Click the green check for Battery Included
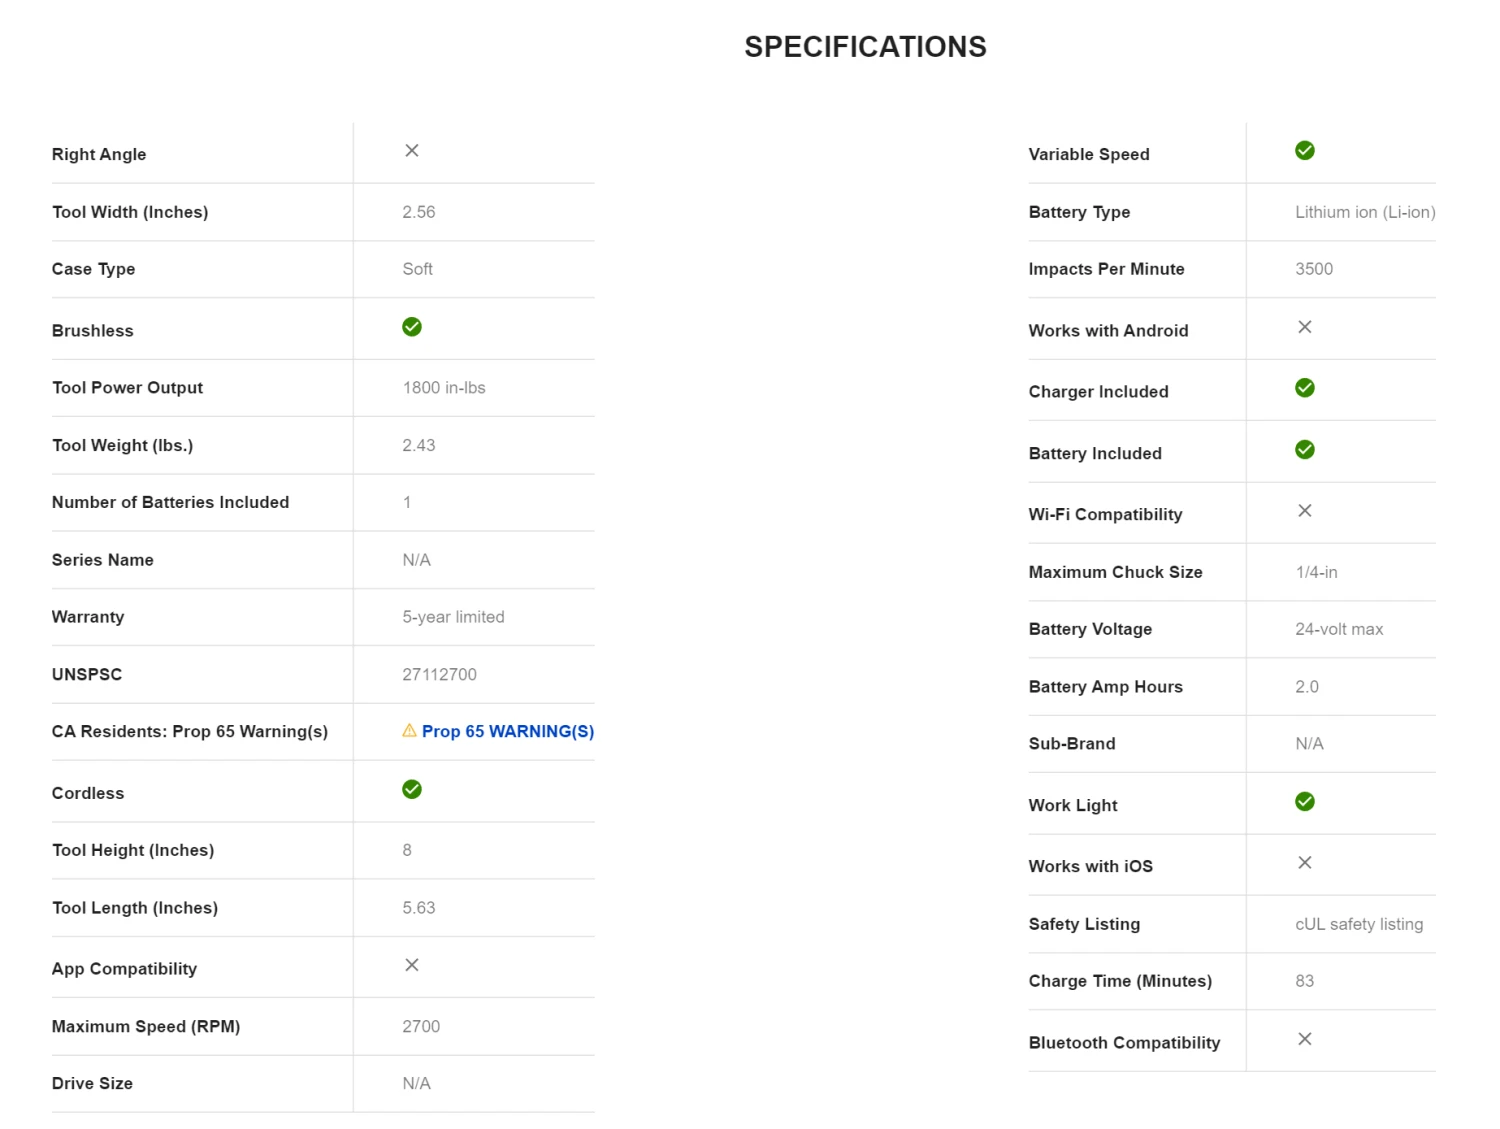The image size is (1500, 1129). point(1305,450)
